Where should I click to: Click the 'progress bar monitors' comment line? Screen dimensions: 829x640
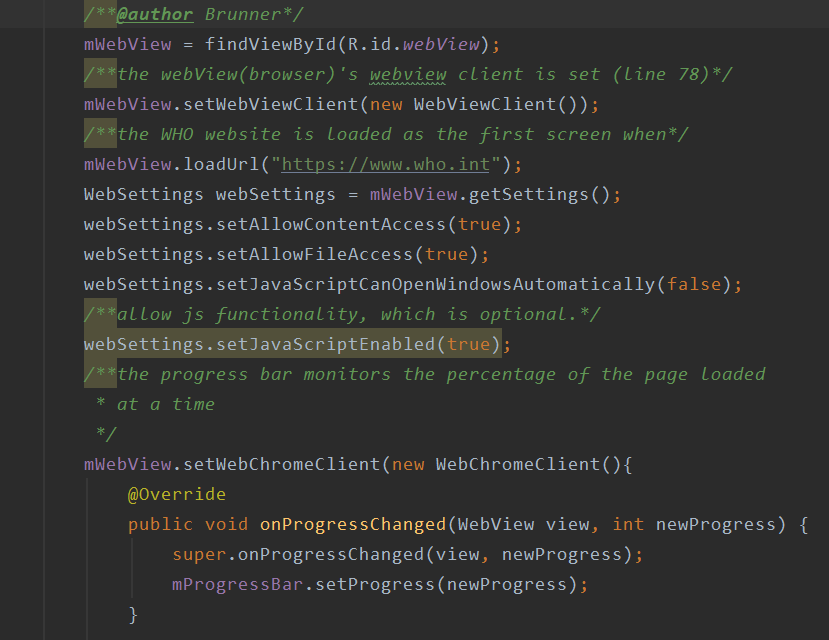click(424, 375)
